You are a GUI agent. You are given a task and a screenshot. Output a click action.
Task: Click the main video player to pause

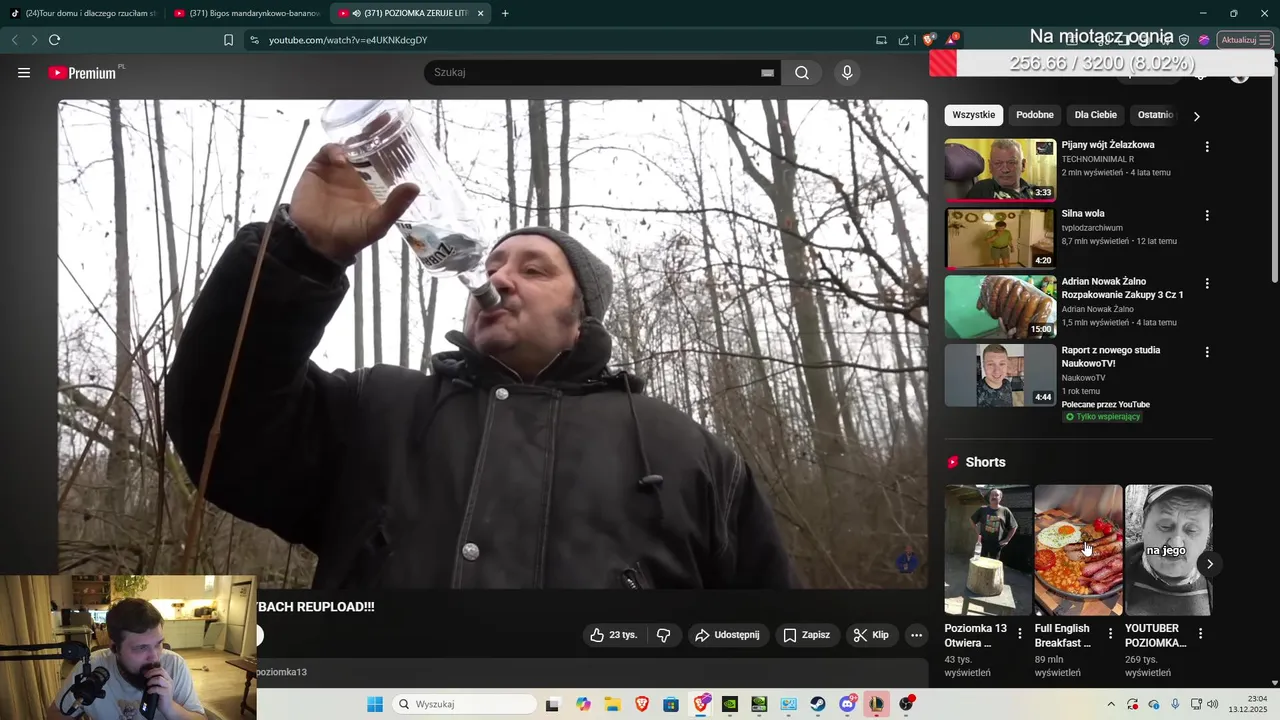(x=493, y=344)
